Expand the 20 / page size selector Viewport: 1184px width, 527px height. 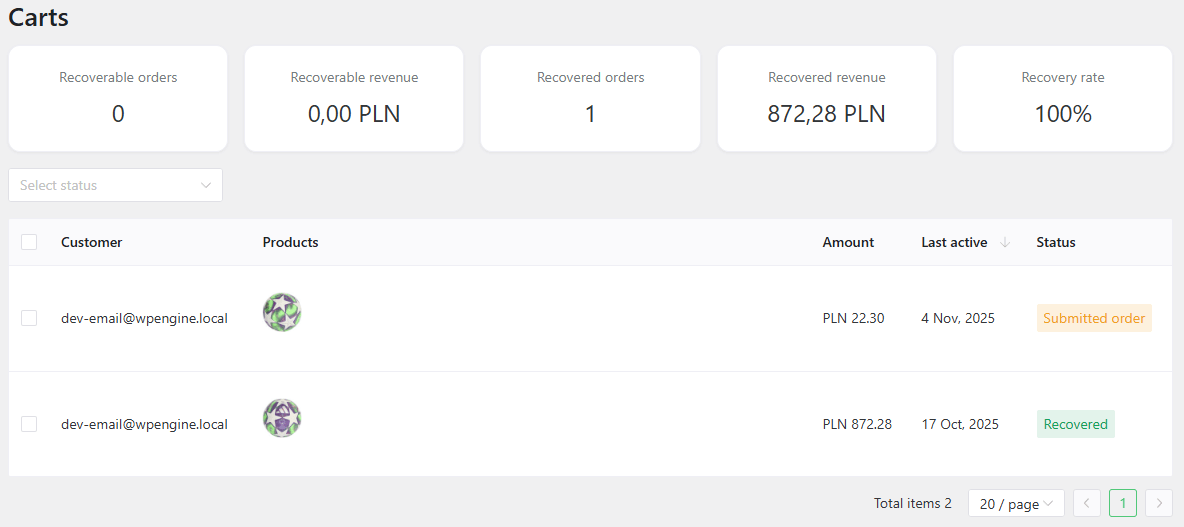pos(1016,503)
